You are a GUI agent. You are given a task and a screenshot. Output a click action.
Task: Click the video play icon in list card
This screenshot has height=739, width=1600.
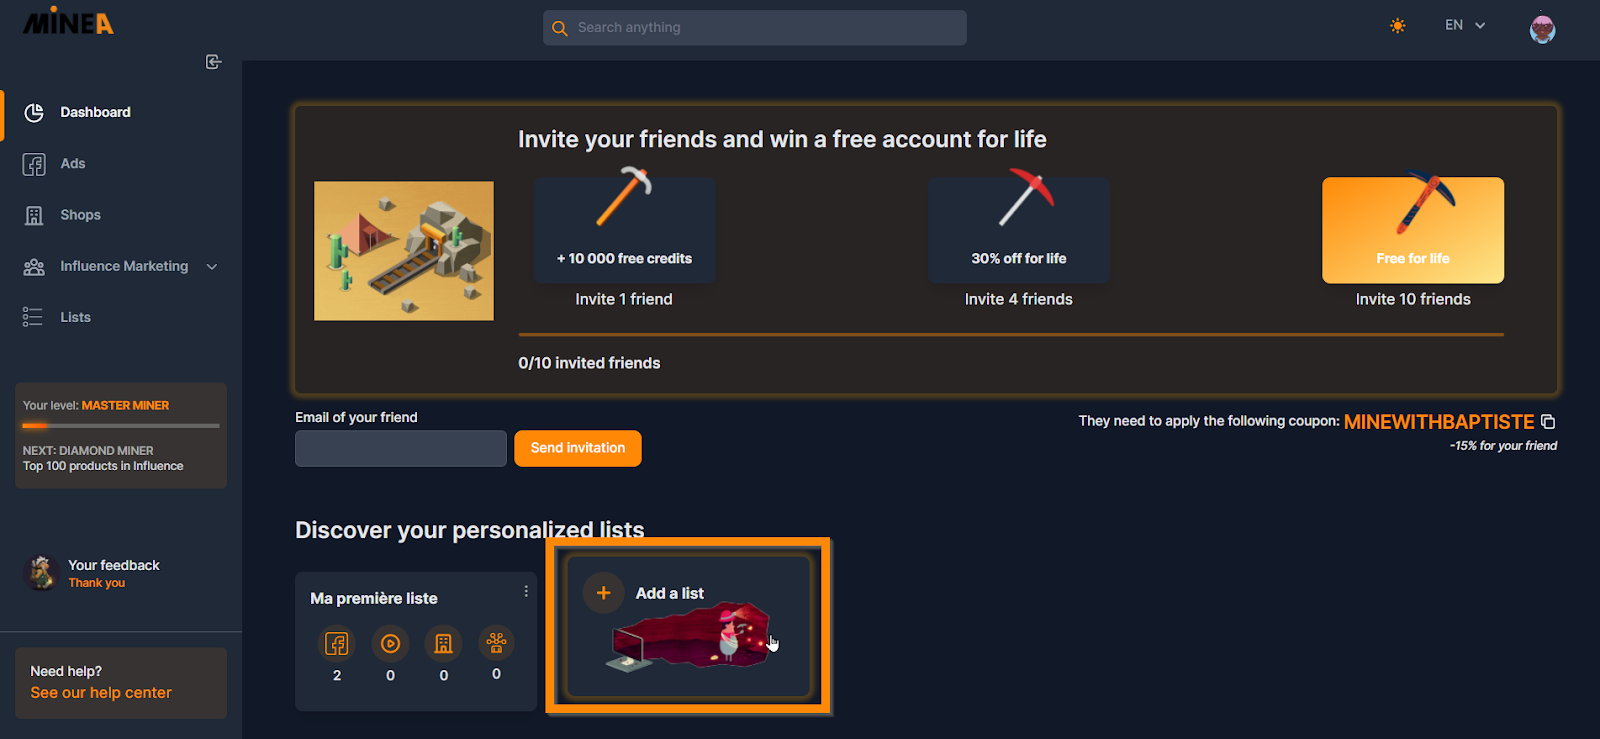(x=390, y=643)
